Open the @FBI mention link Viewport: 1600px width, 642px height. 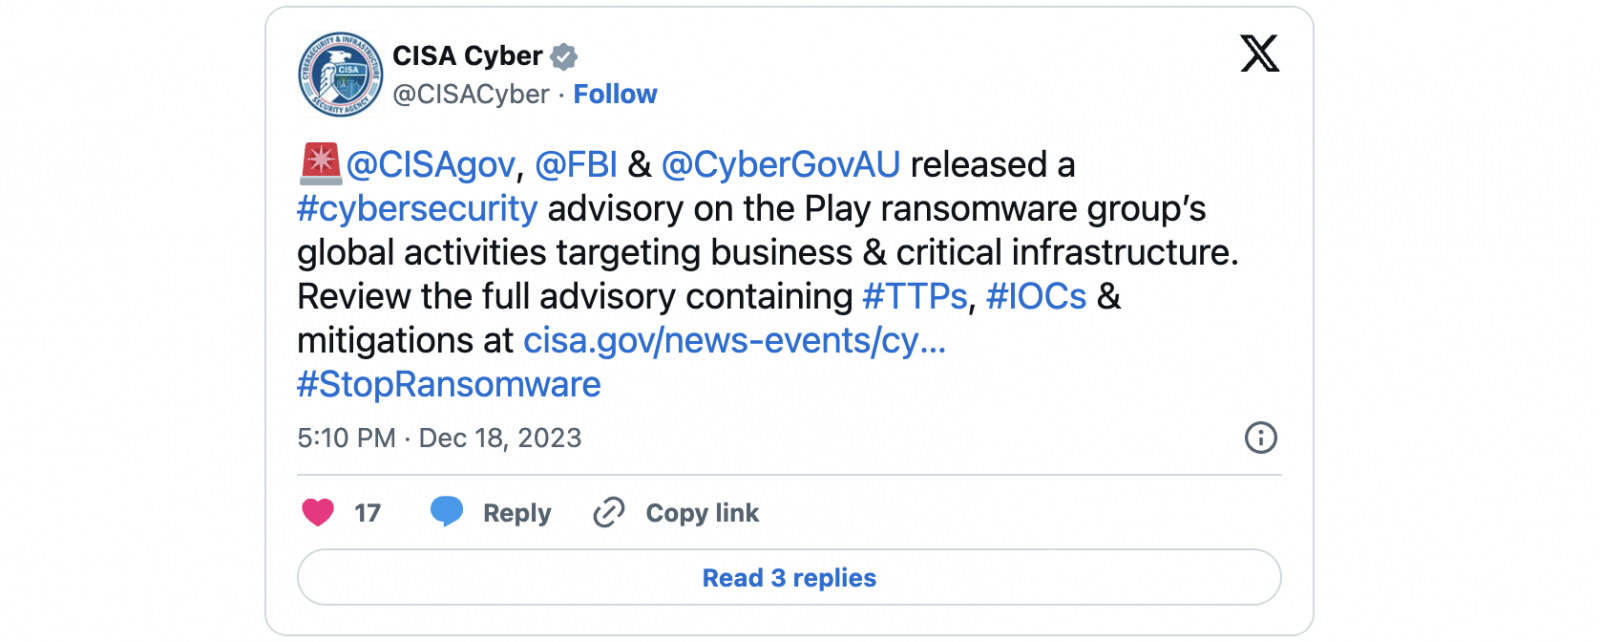576,165
